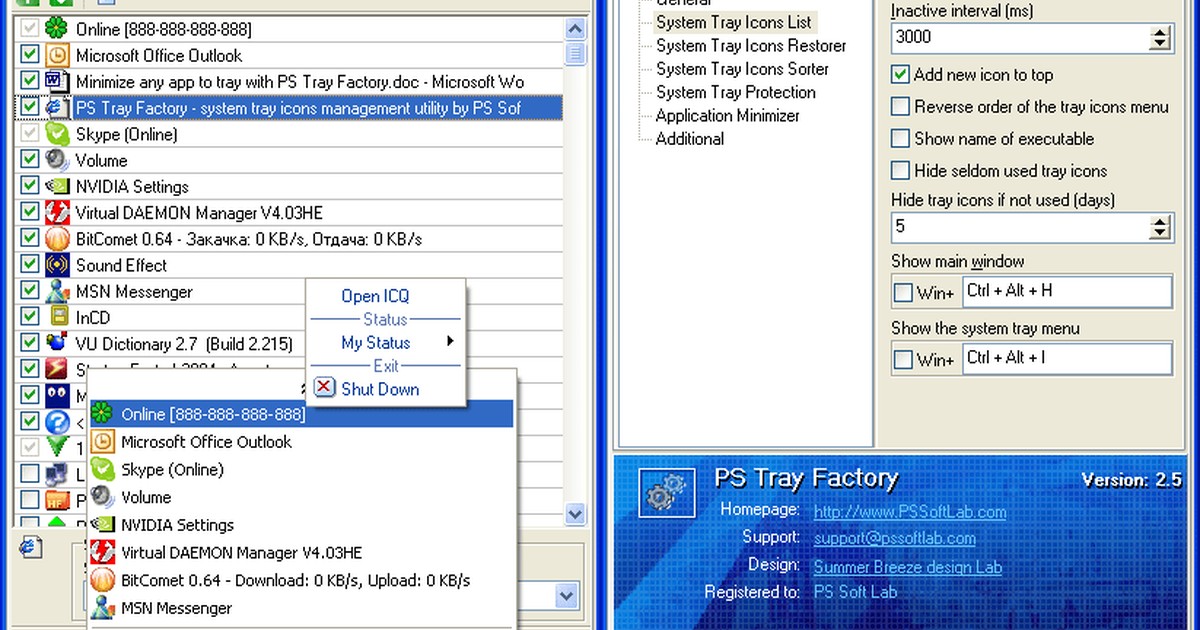Select System Tray Icons Sorter in the tree
This screenshot has width=1200, height=630.
point(742,69)
